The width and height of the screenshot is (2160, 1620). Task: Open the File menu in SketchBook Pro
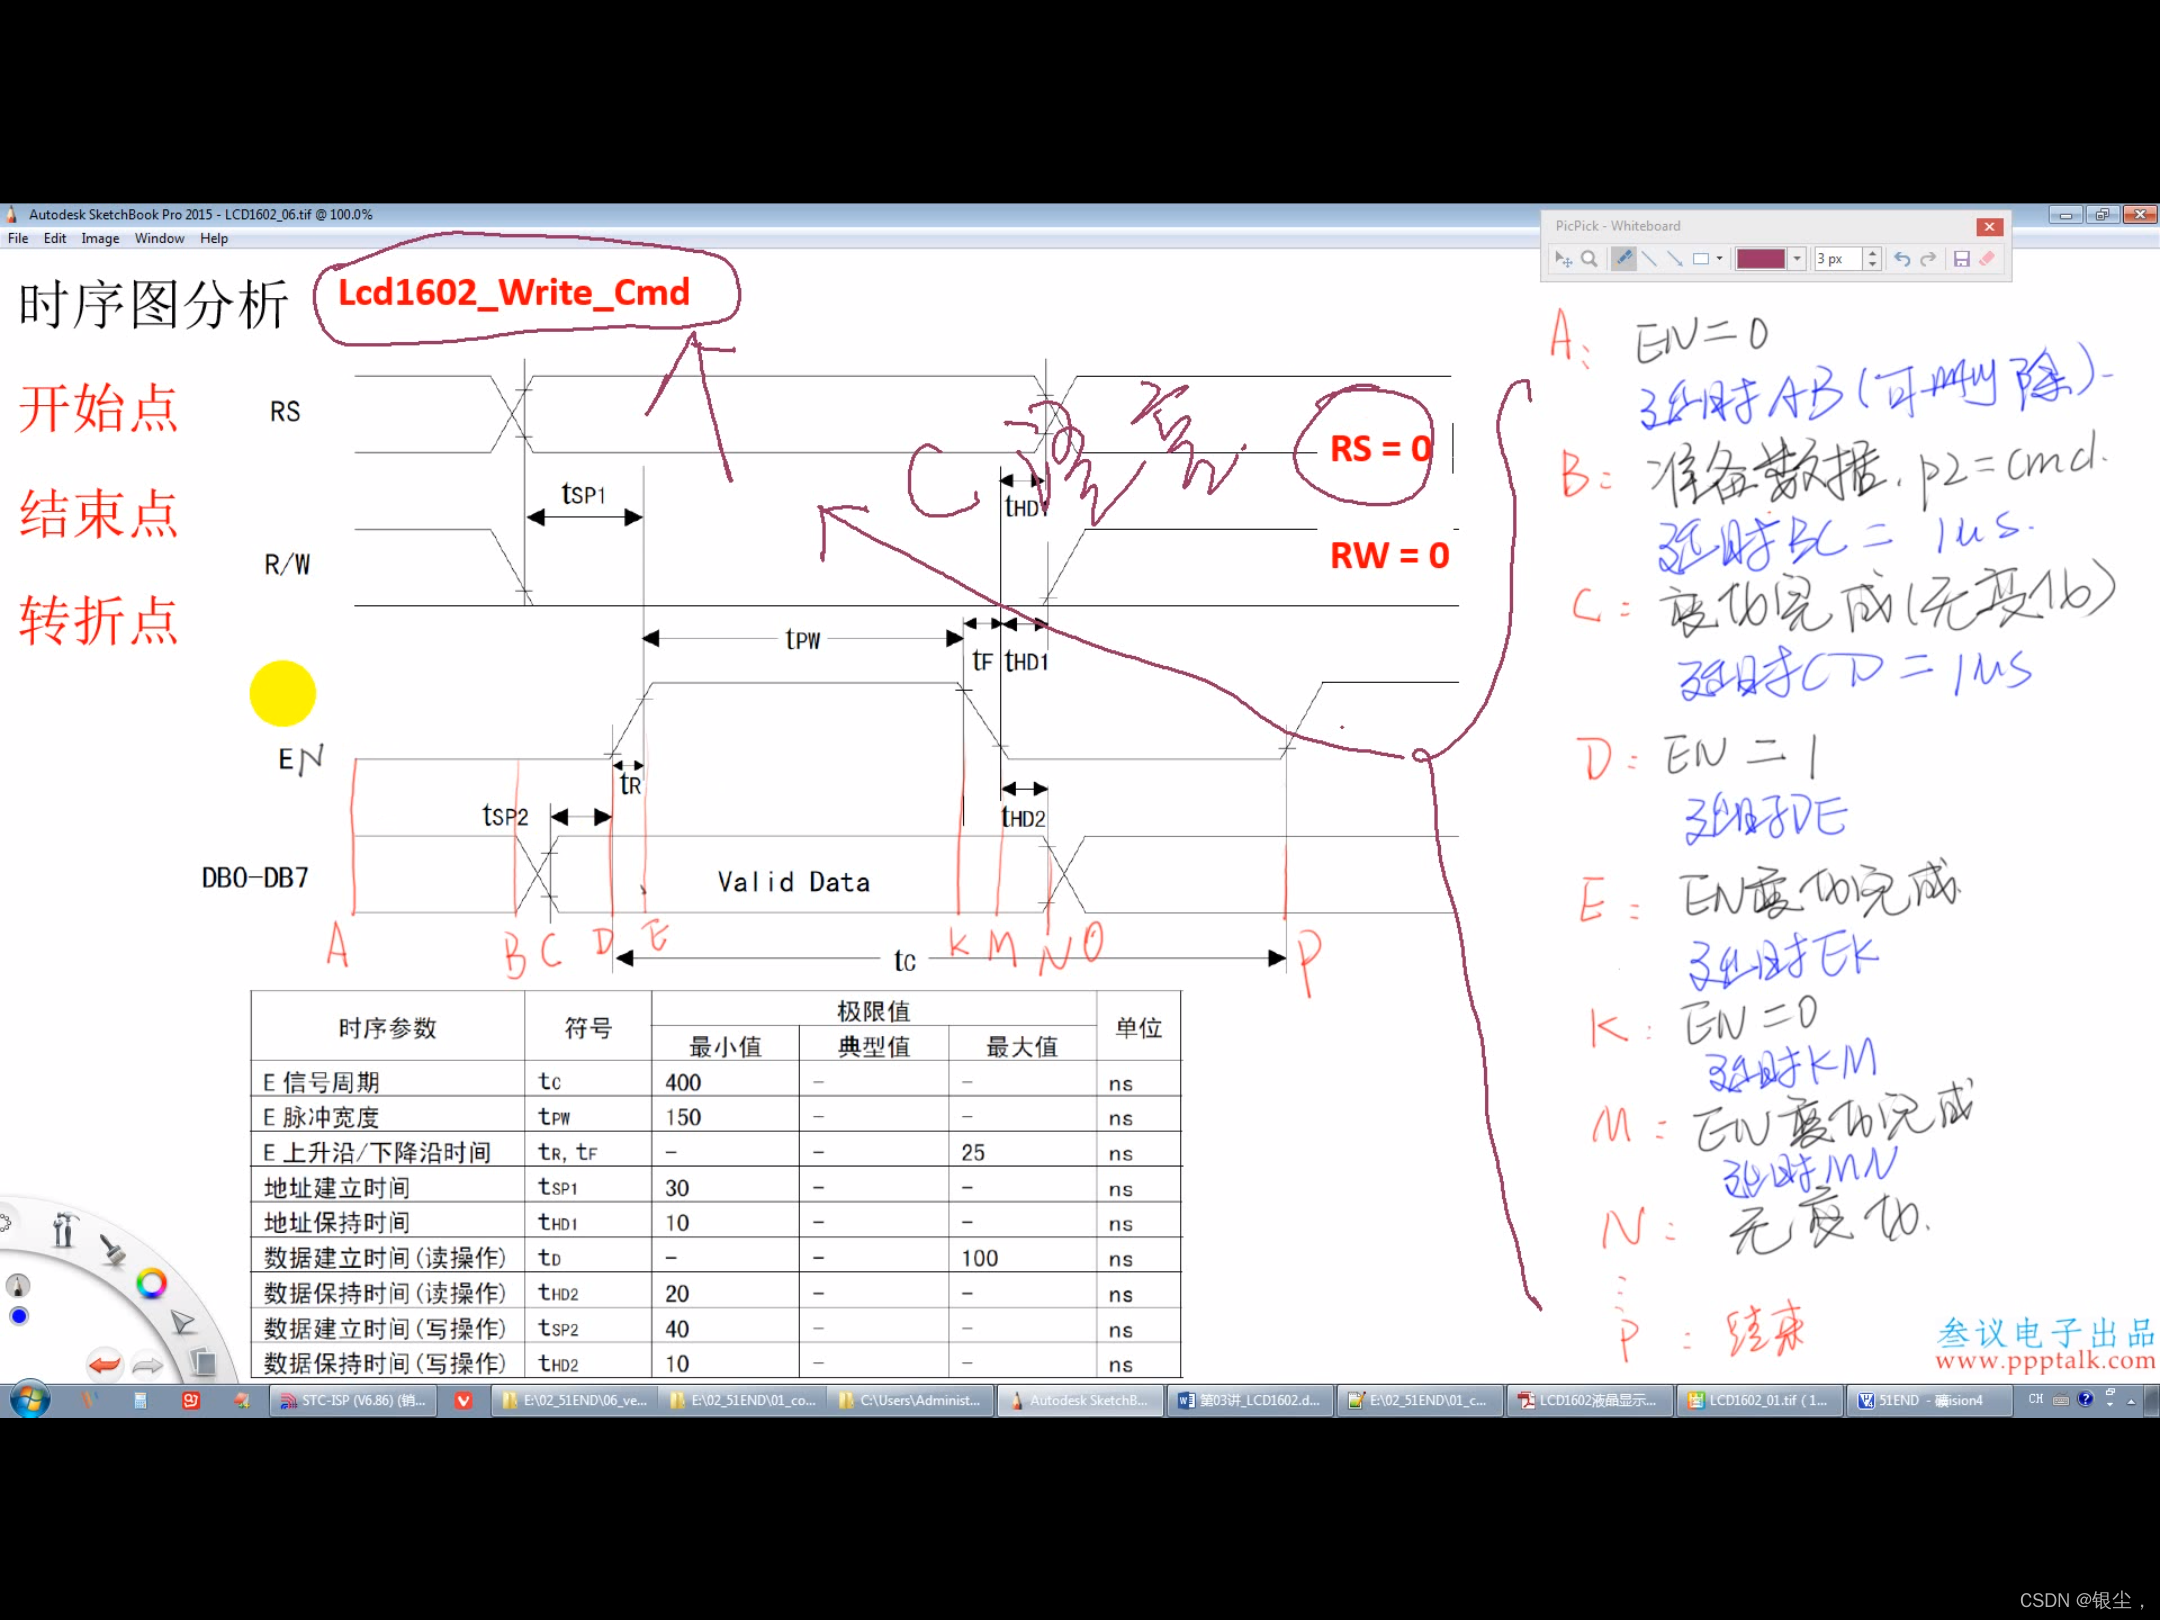click(x=18, y=239)
